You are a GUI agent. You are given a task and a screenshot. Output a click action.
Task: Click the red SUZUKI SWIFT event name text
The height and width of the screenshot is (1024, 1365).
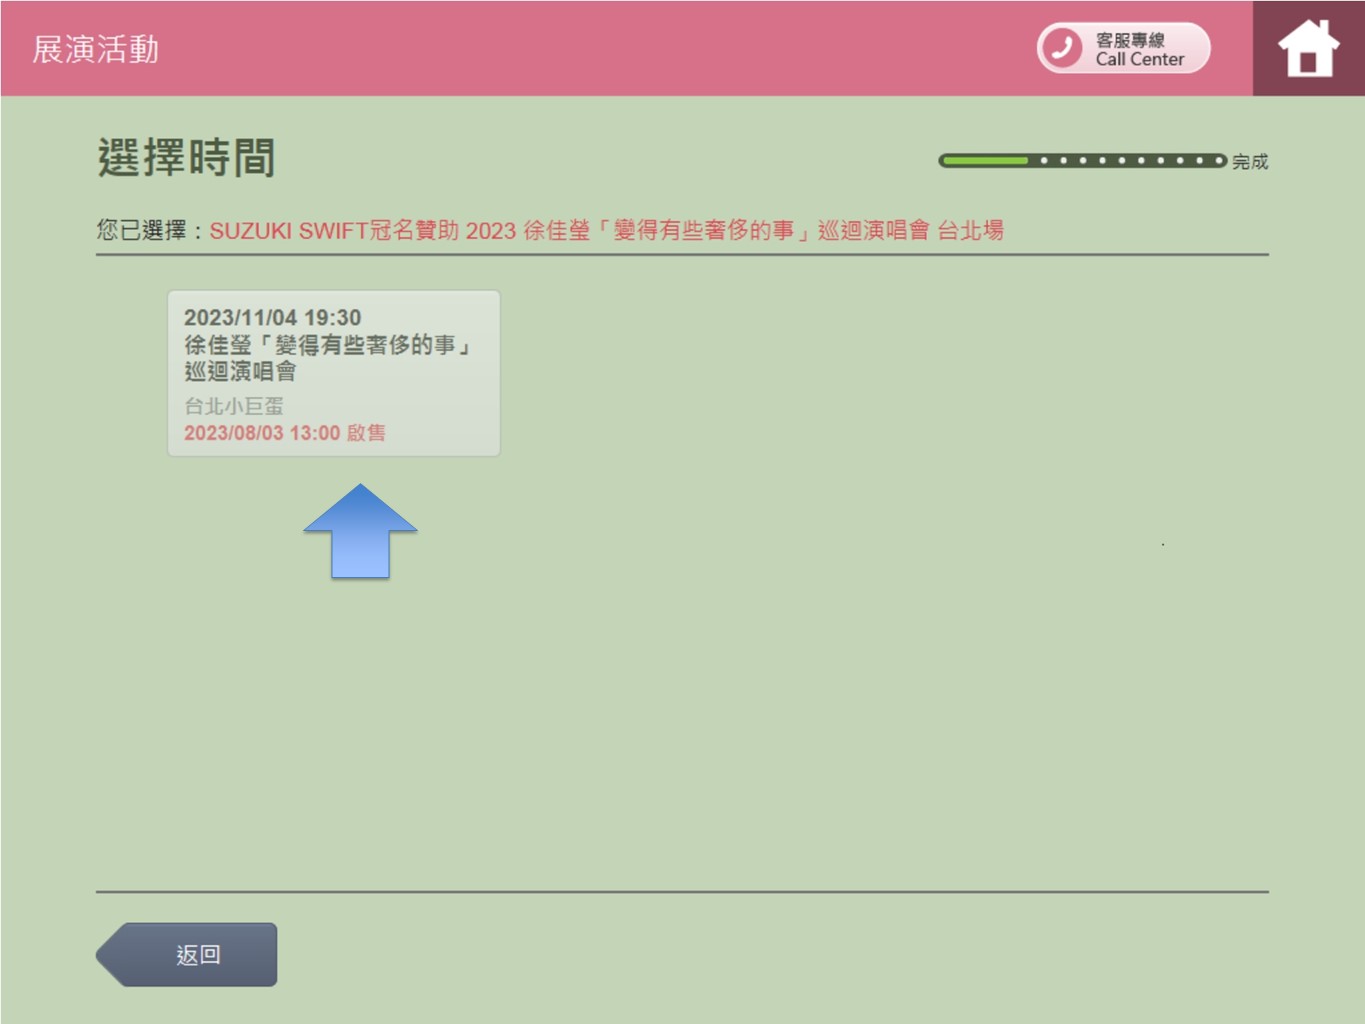point(606,231)
